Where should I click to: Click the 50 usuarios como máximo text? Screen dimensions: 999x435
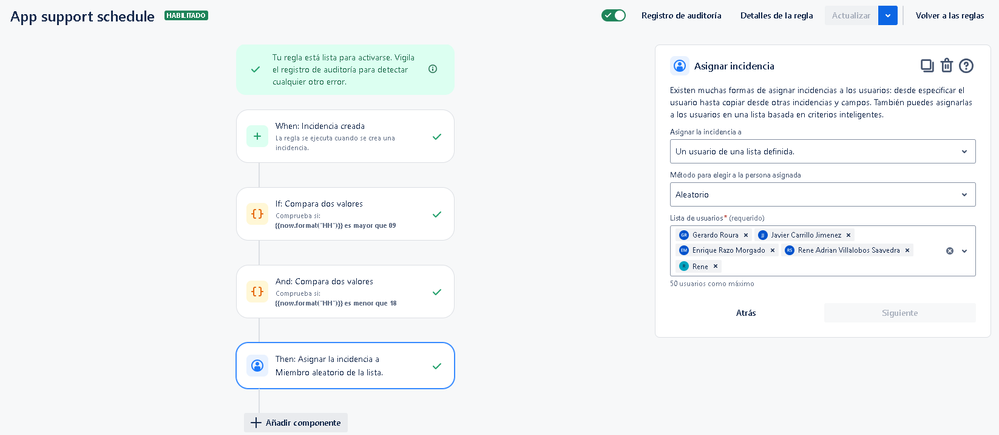pos(712,283)
